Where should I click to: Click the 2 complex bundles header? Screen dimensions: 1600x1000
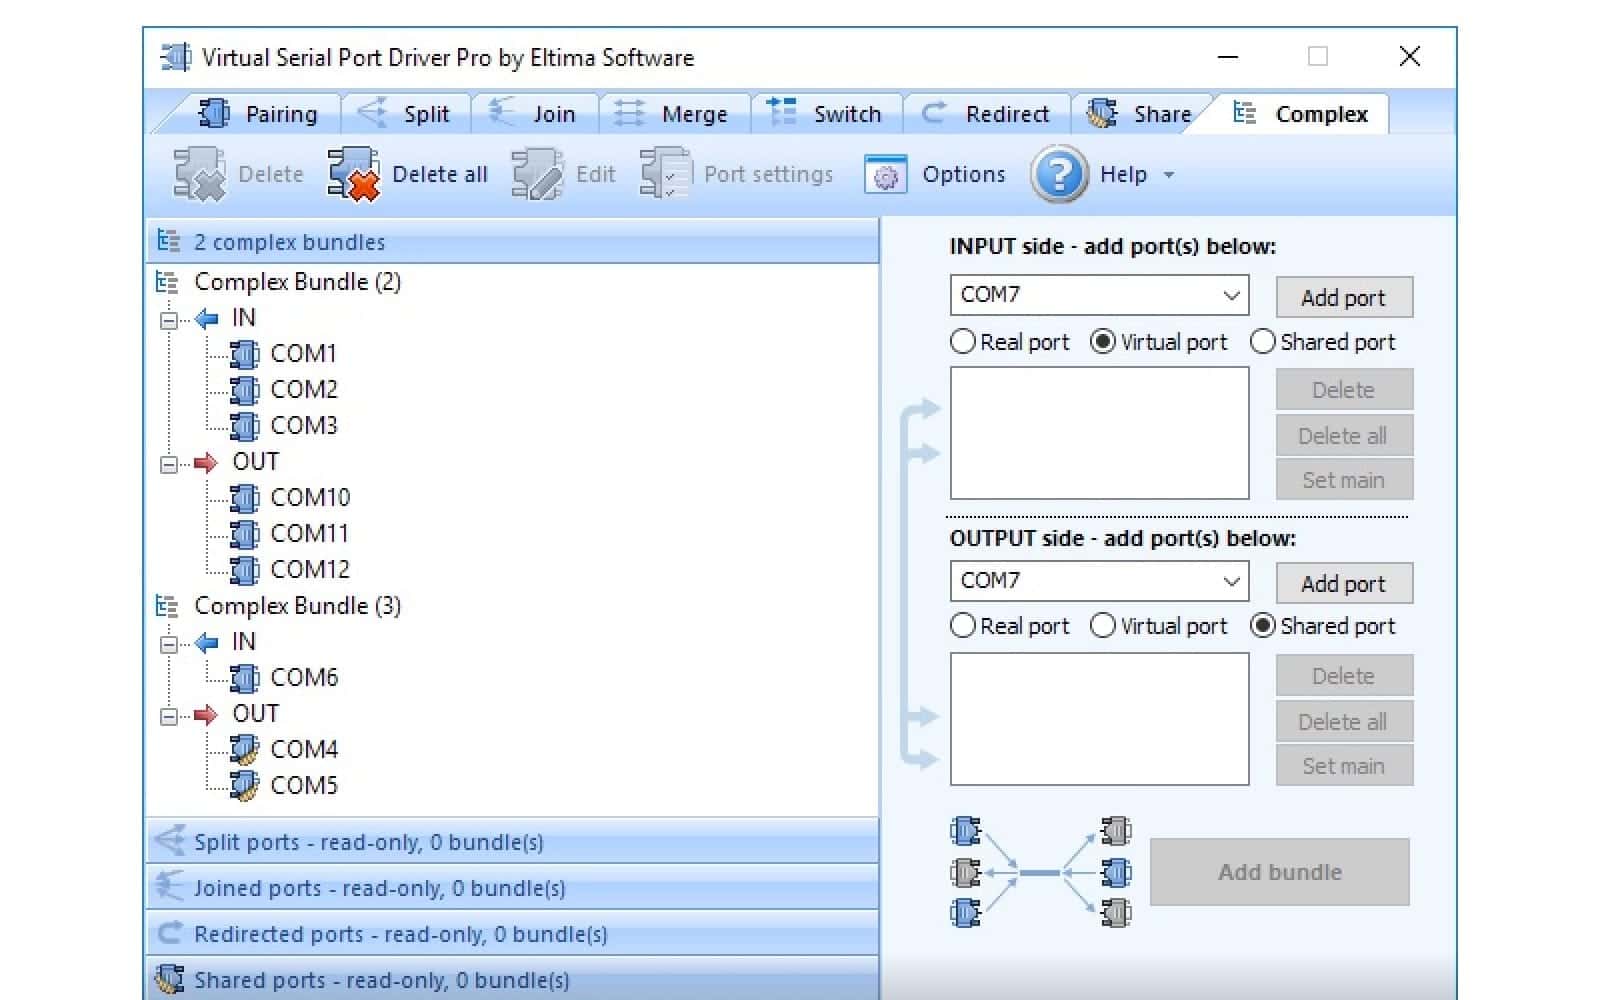pyautogui.click(x=513, y=242)
